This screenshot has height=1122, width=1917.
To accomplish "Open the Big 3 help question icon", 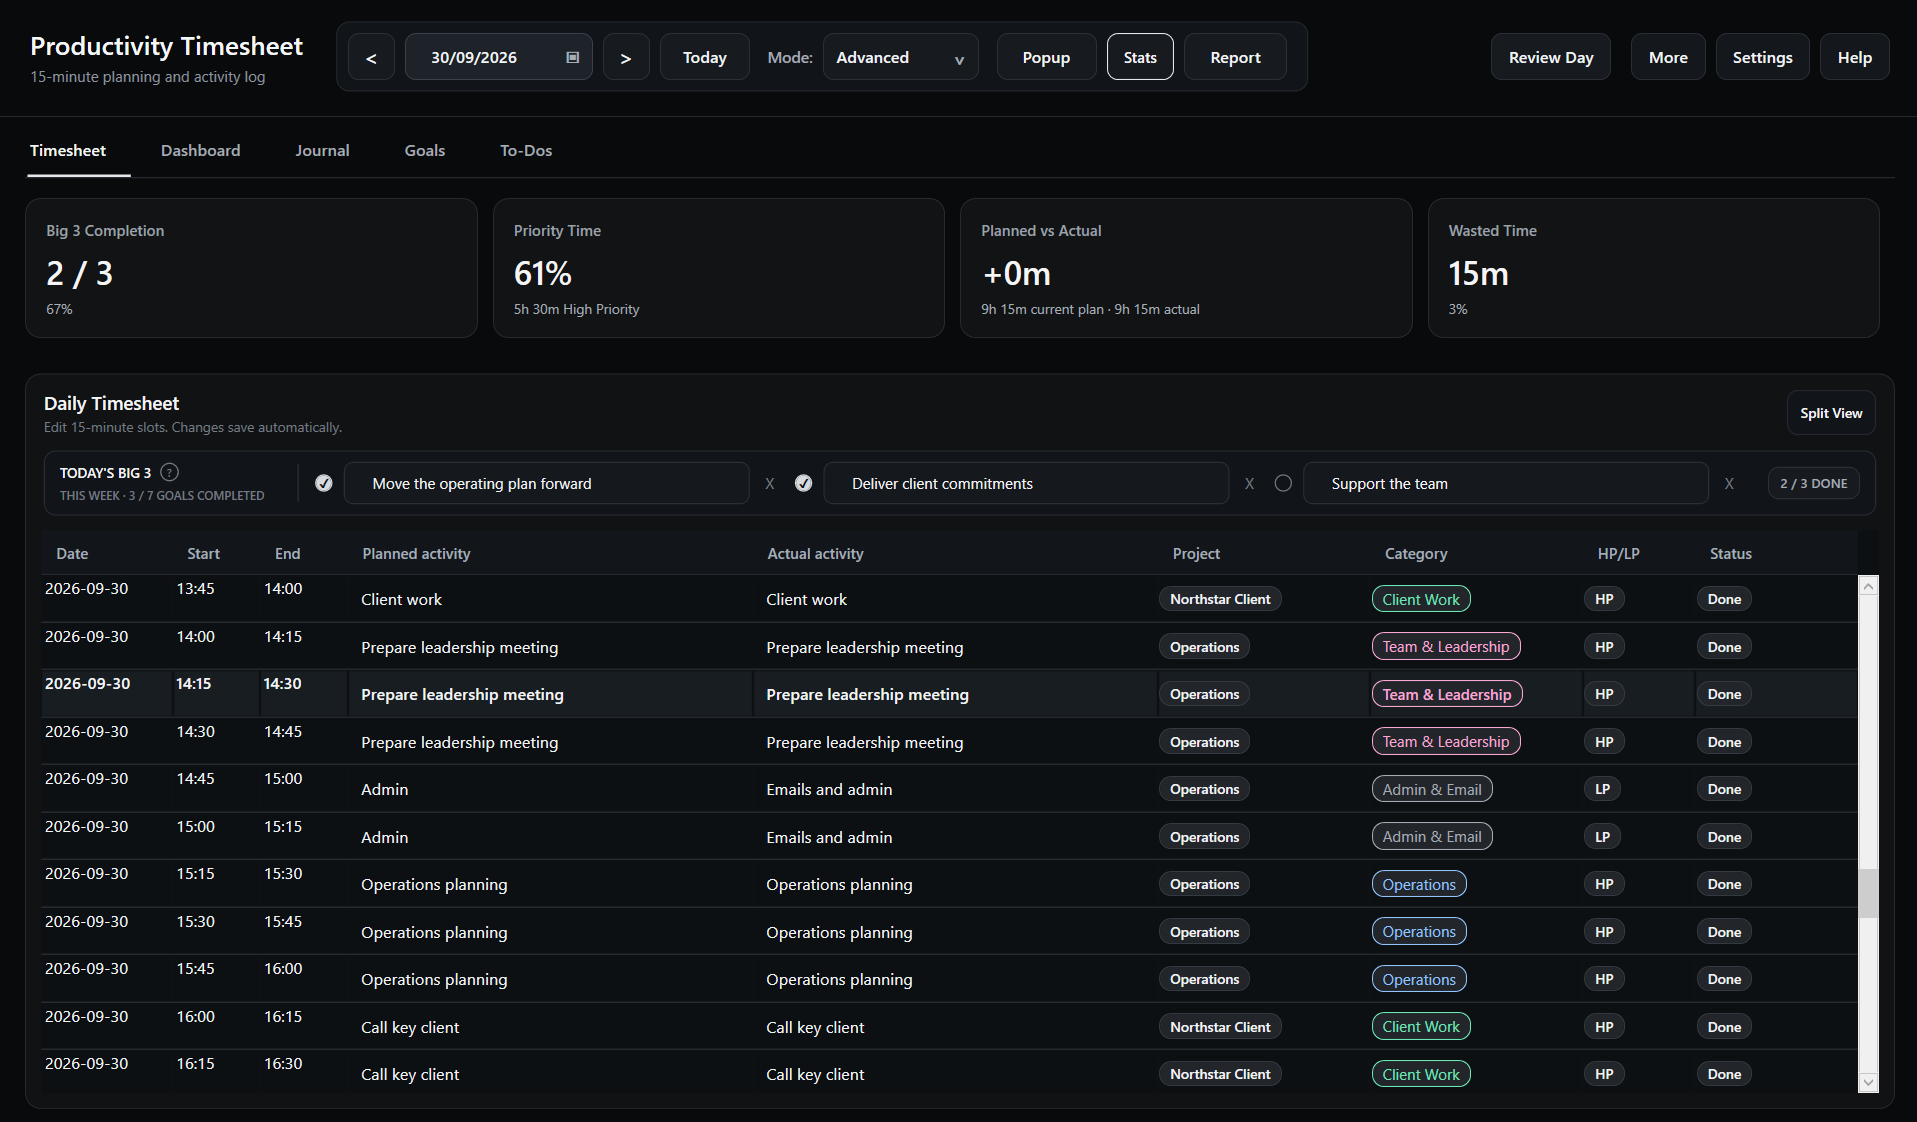I will [170, 472].
